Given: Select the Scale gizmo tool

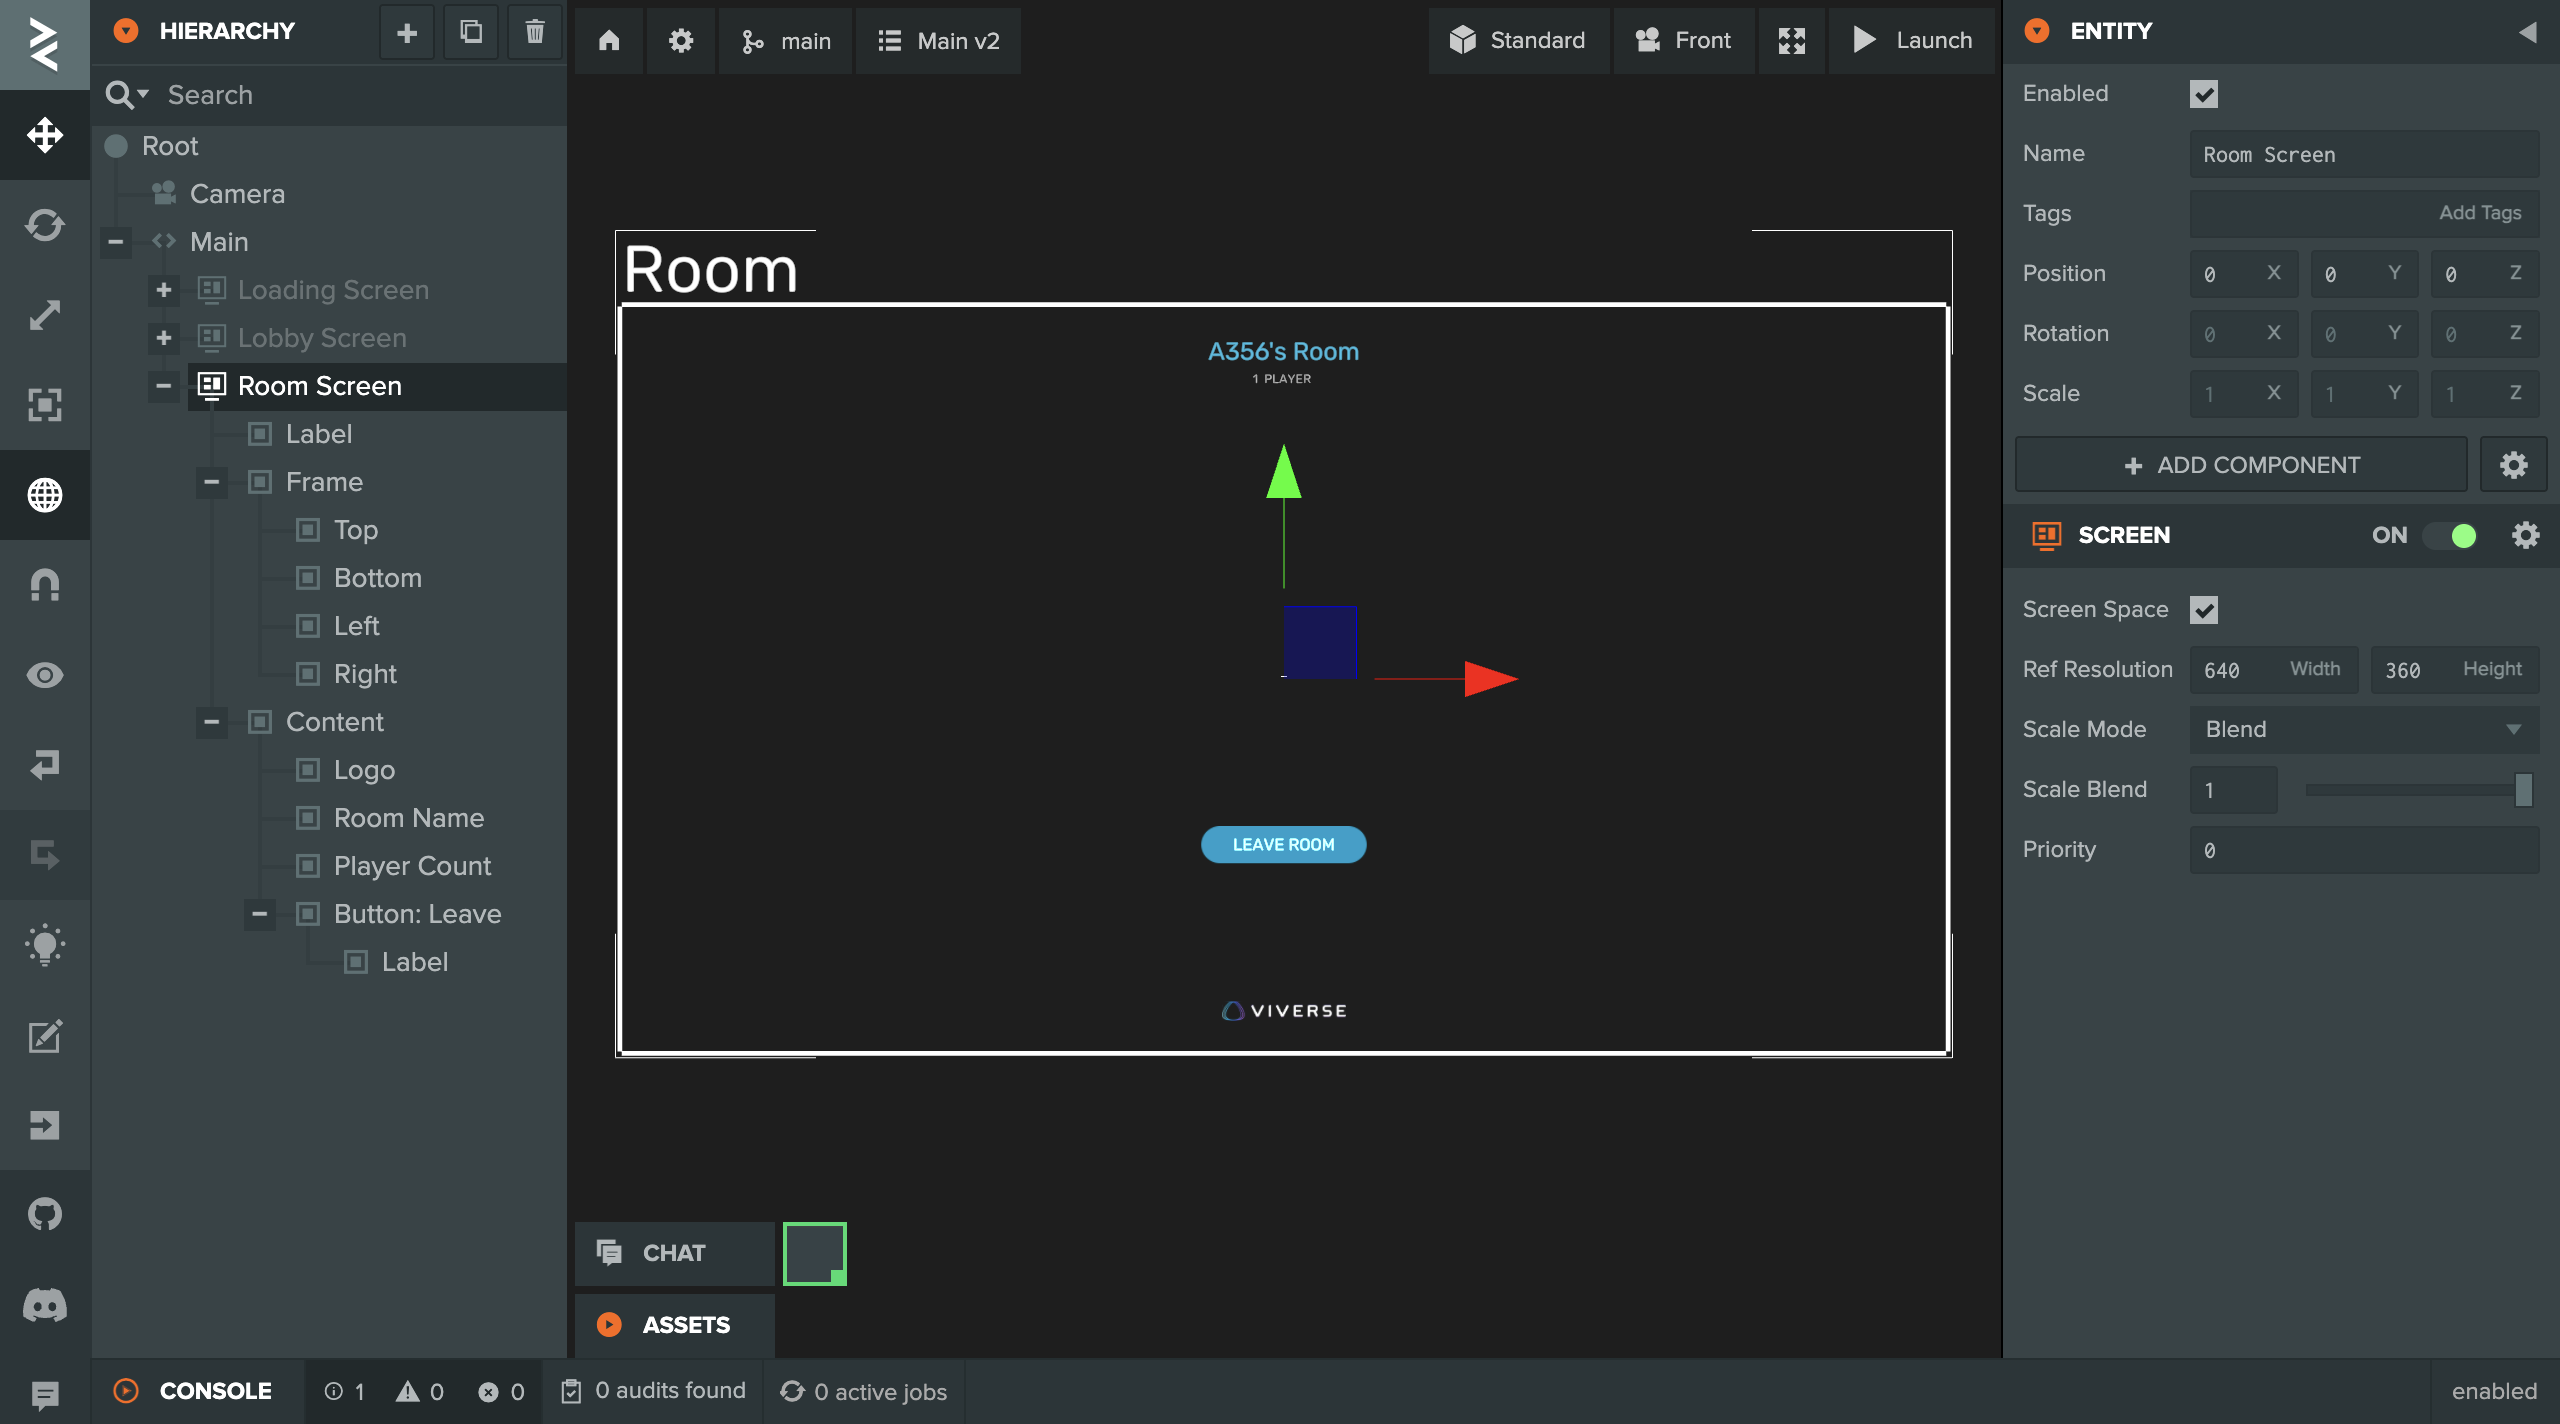Looking at the screenshot, I should (x=45, y=315).
